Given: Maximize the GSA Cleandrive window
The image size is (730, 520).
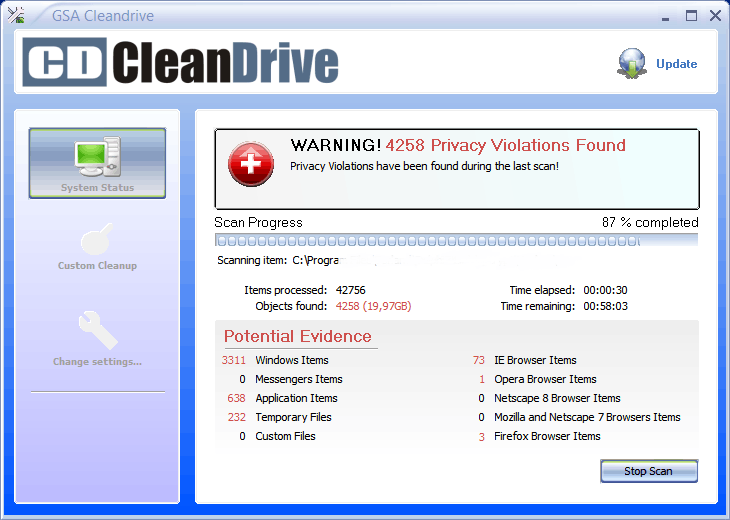Looking at the screenshot, I should click(691, 16).
